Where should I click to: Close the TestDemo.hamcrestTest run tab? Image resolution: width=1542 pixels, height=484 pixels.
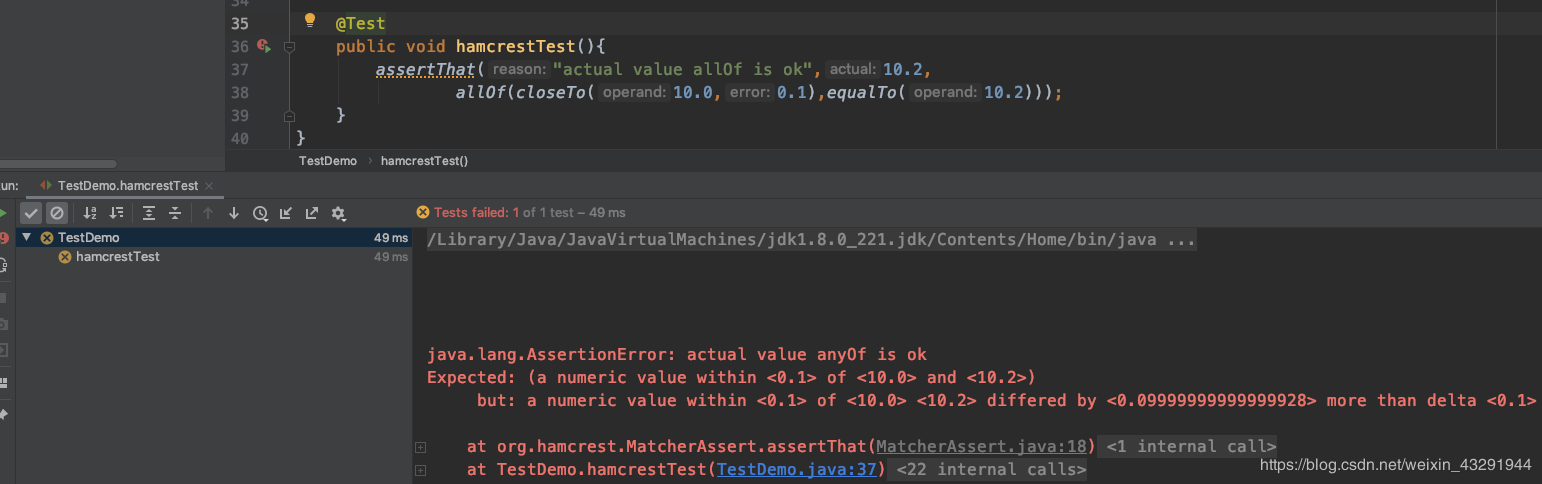point(208,186)
